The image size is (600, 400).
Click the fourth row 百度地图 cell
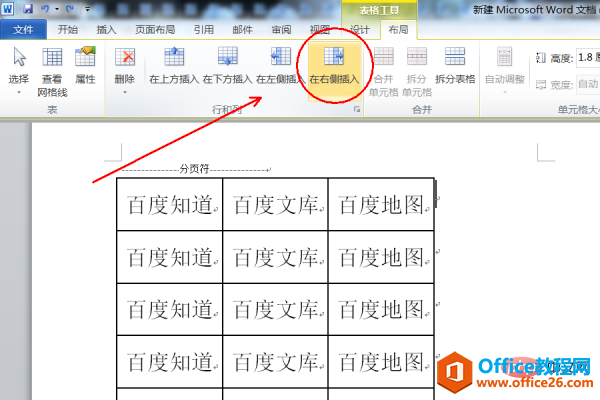point(381,362)
